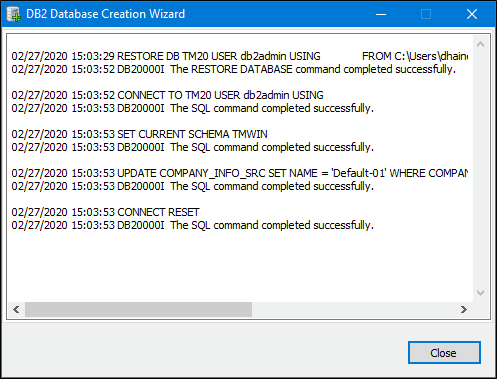
Task: Select the SET CURRENT SCHEMA TMWIN line
Action: tap(139, 134)
